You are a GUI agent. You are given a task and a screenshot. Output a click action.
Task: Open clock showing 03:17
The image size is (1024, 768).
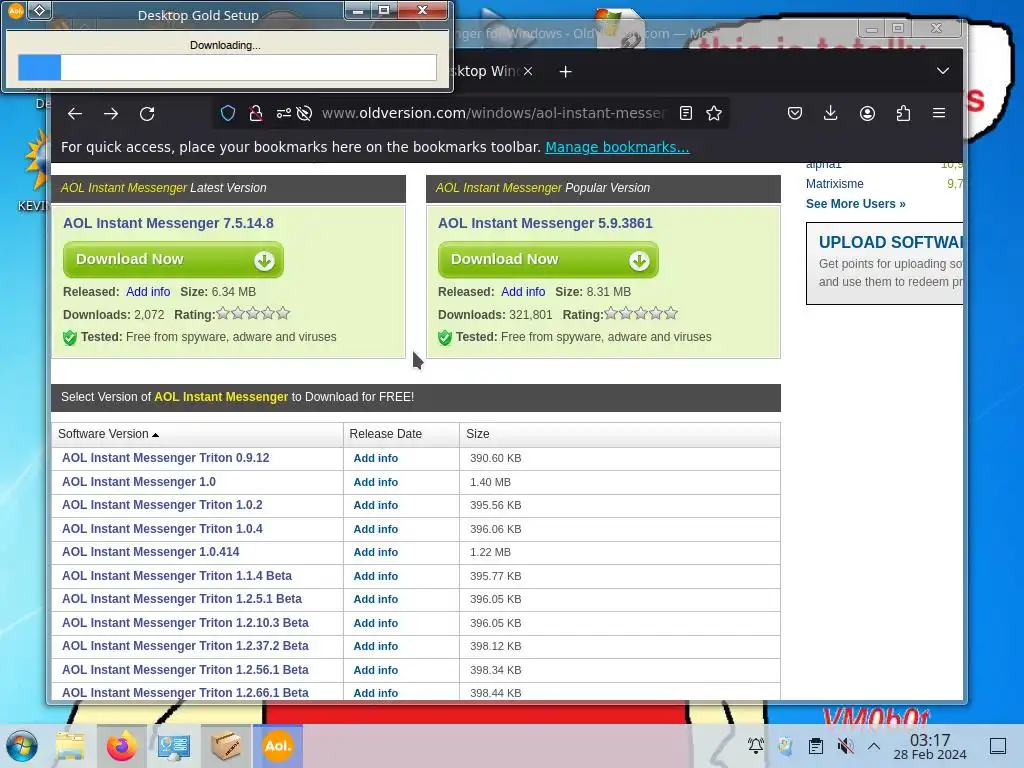(930, 746)
